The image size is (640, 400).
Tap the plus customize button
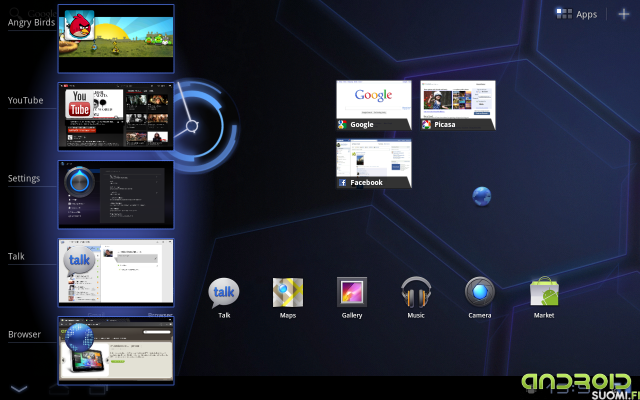[624, 14]
